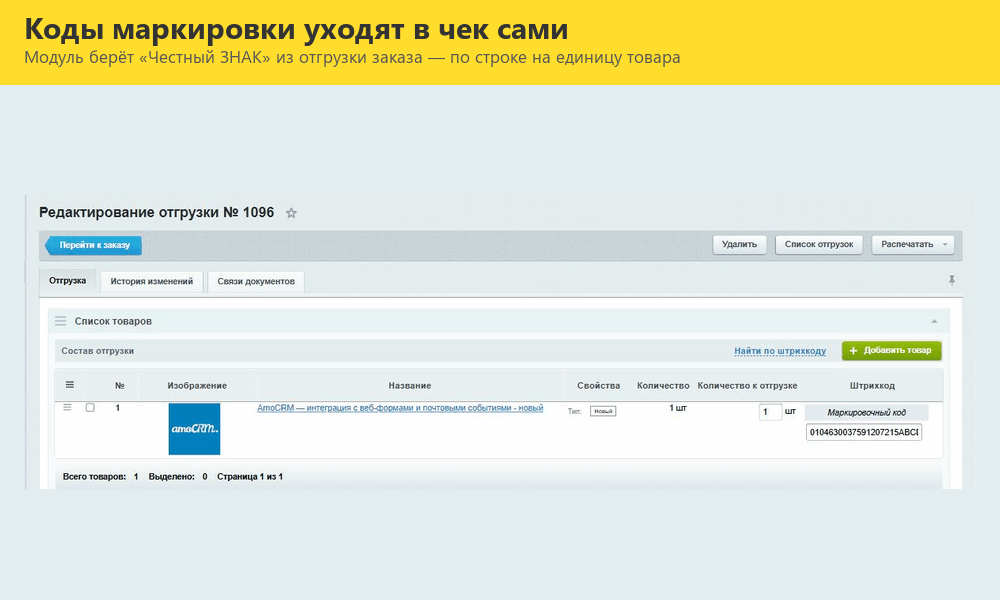Add shipment 1096 to favorites star
Image resolution: width=1000 pixels, height=600 pixels.
291,213
